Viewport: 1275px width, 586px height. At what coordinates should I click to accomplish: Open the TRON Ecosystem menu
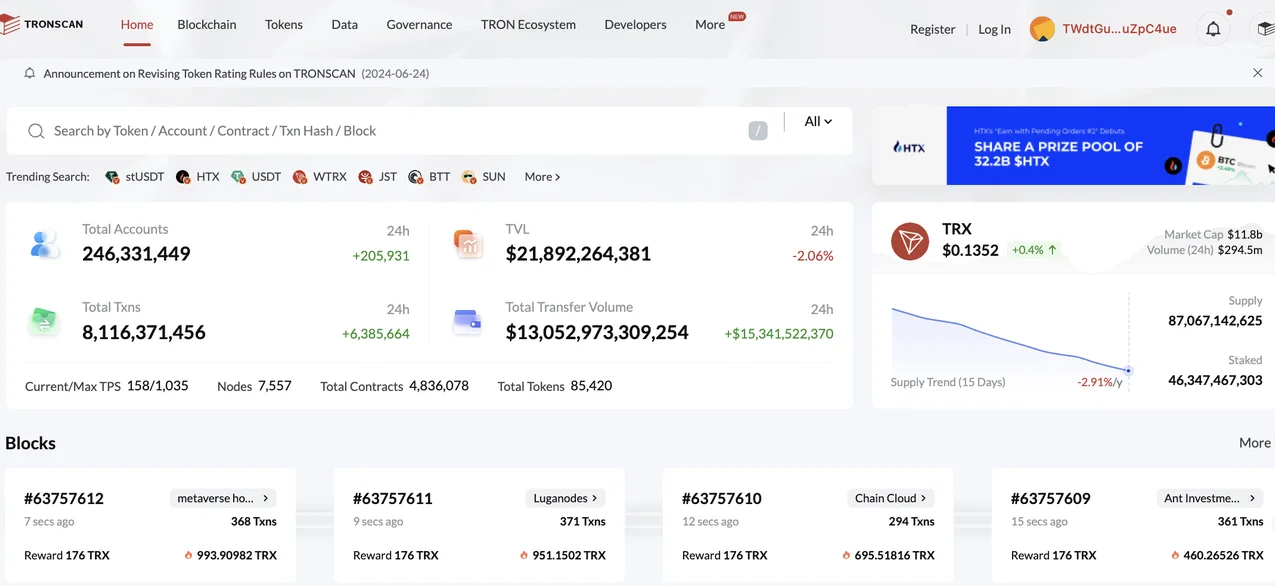528,24
